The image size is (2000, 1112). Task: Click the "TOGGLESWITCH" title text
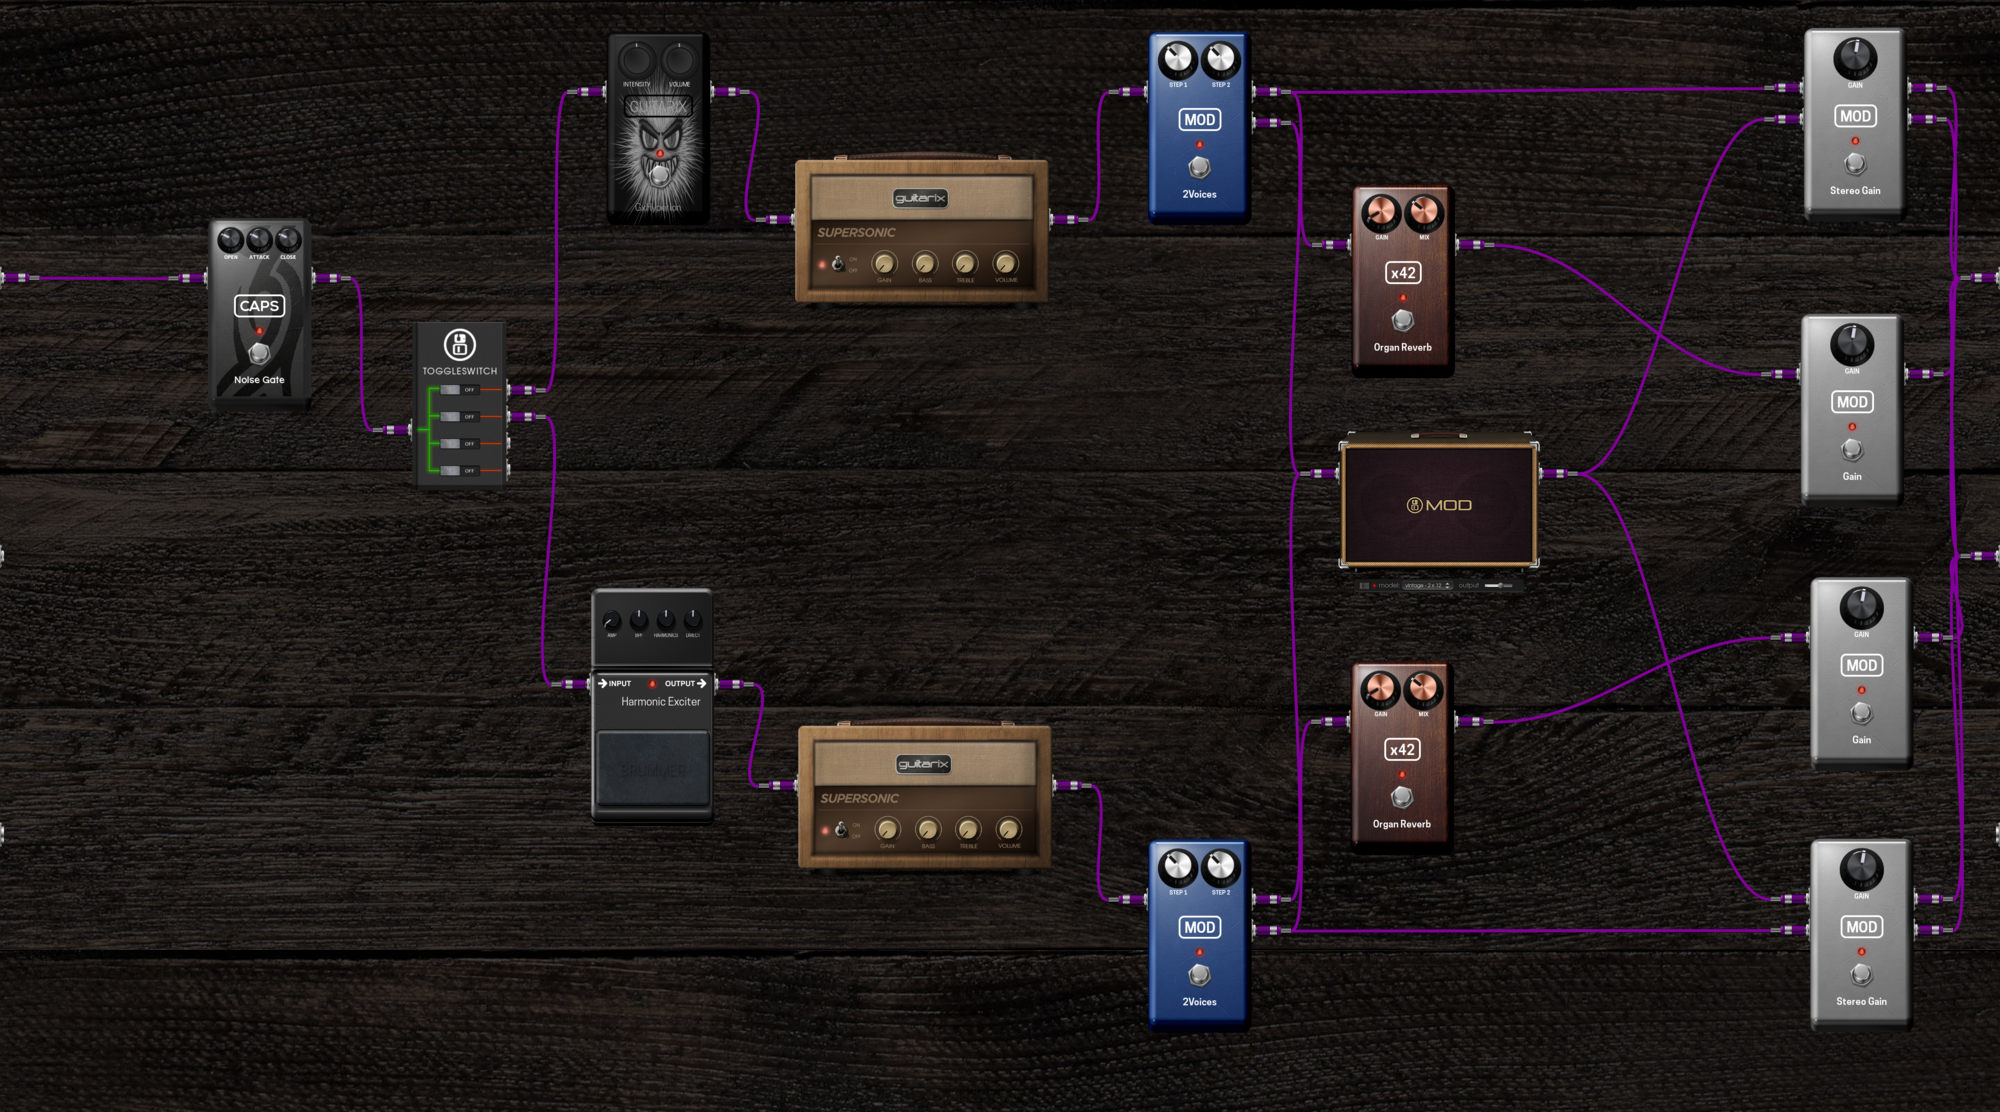click(459, 371)
